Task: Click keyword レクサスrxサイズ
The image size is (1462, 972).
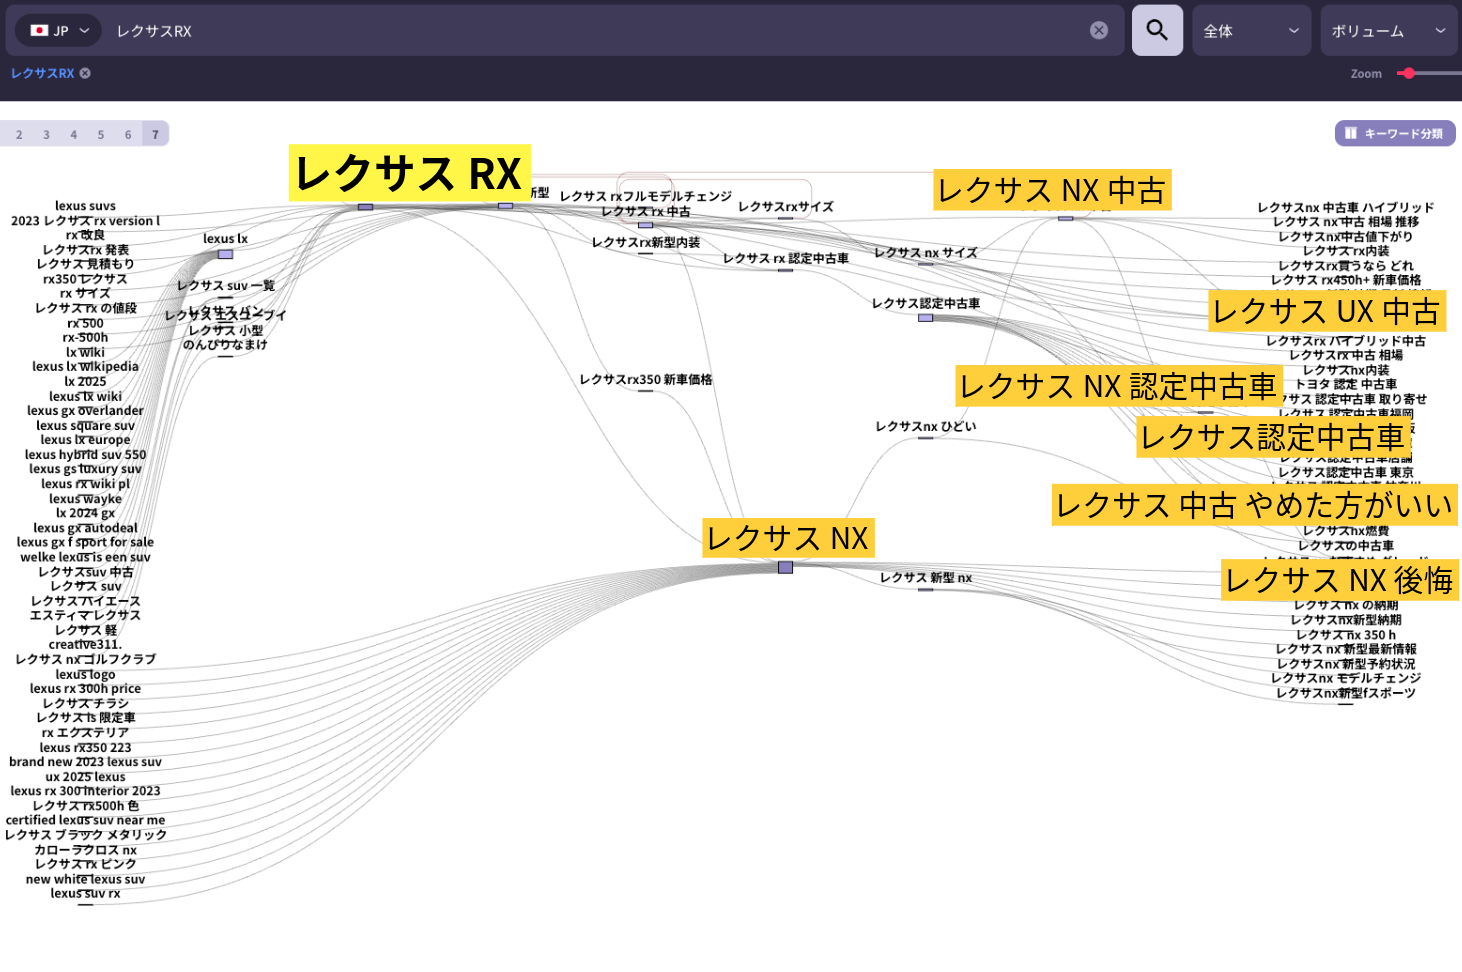Action: (x=786, y=207)
